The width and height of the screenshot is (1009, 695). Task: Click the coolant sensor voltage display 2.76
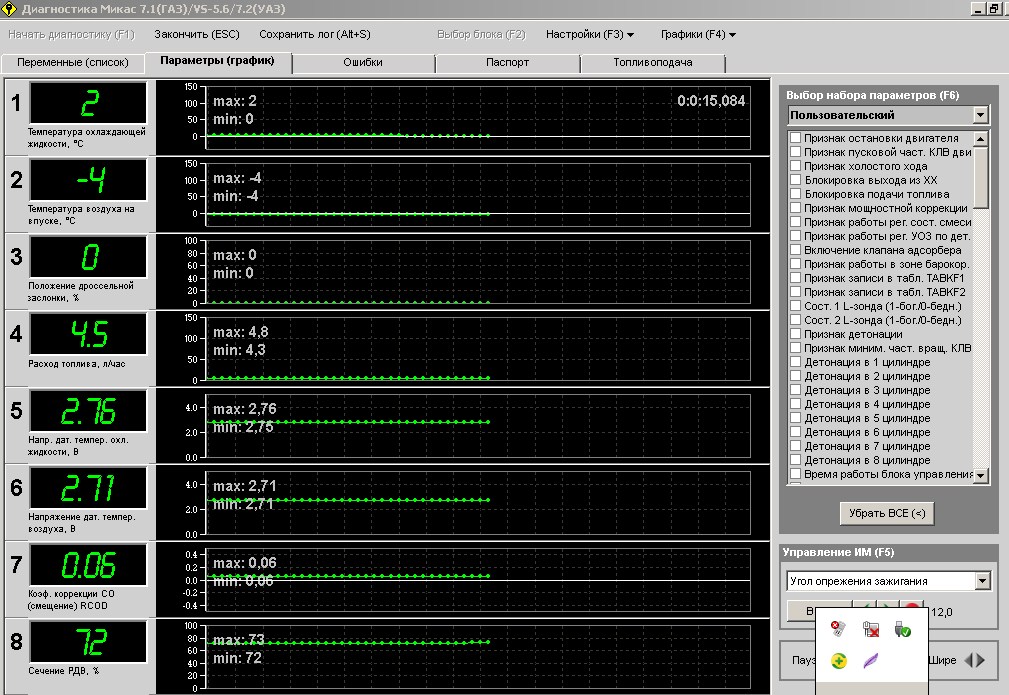point(88,411)
